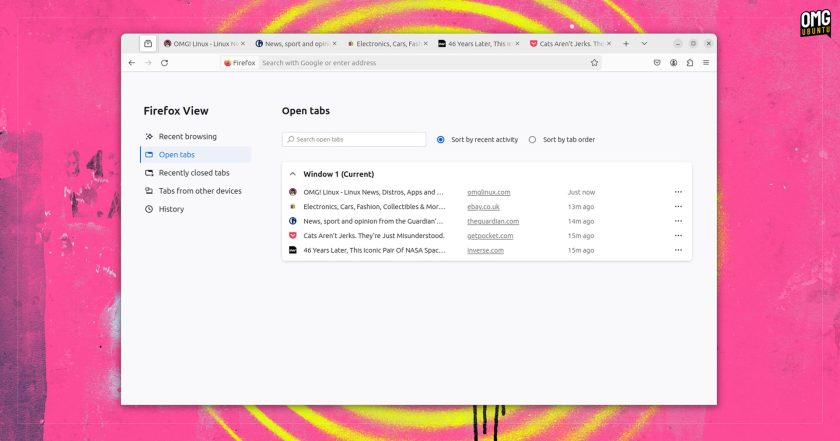
Task: Click the address bar search field
Action: pyautogui.click(x=423, y=63)
